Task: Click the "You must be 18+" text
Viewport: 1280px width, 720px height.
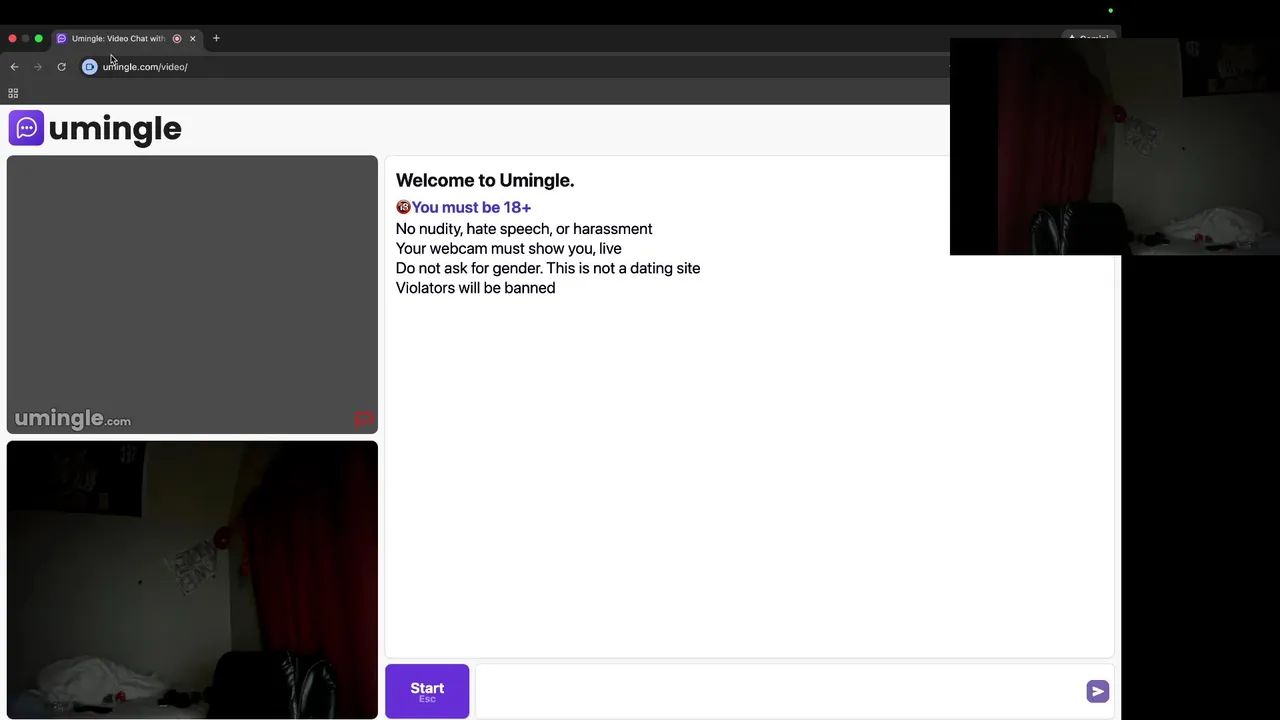Action: coord(471,207)
